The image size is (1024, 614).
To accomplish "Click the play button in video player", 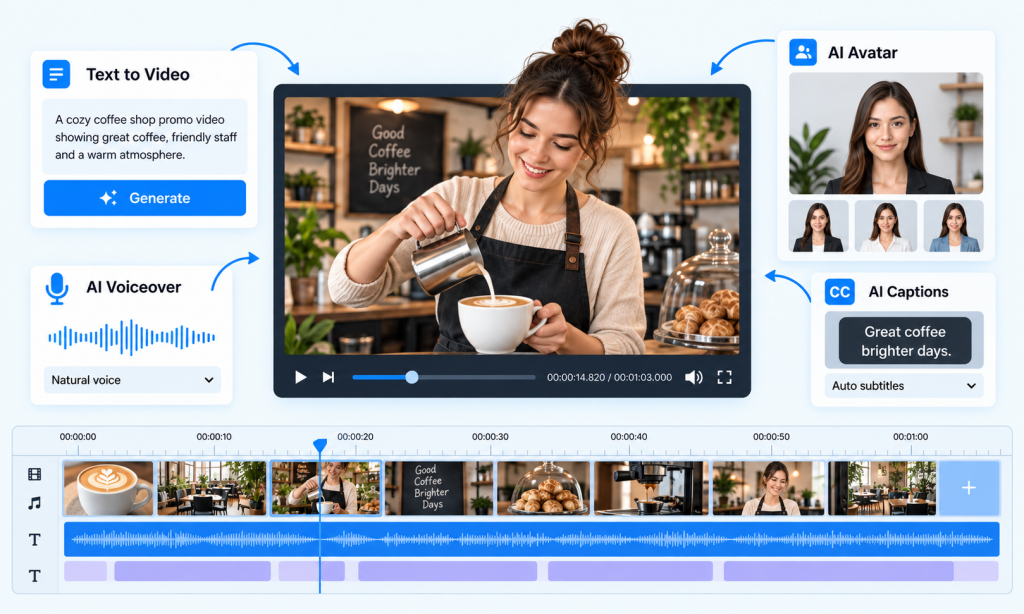I will 300,378.
